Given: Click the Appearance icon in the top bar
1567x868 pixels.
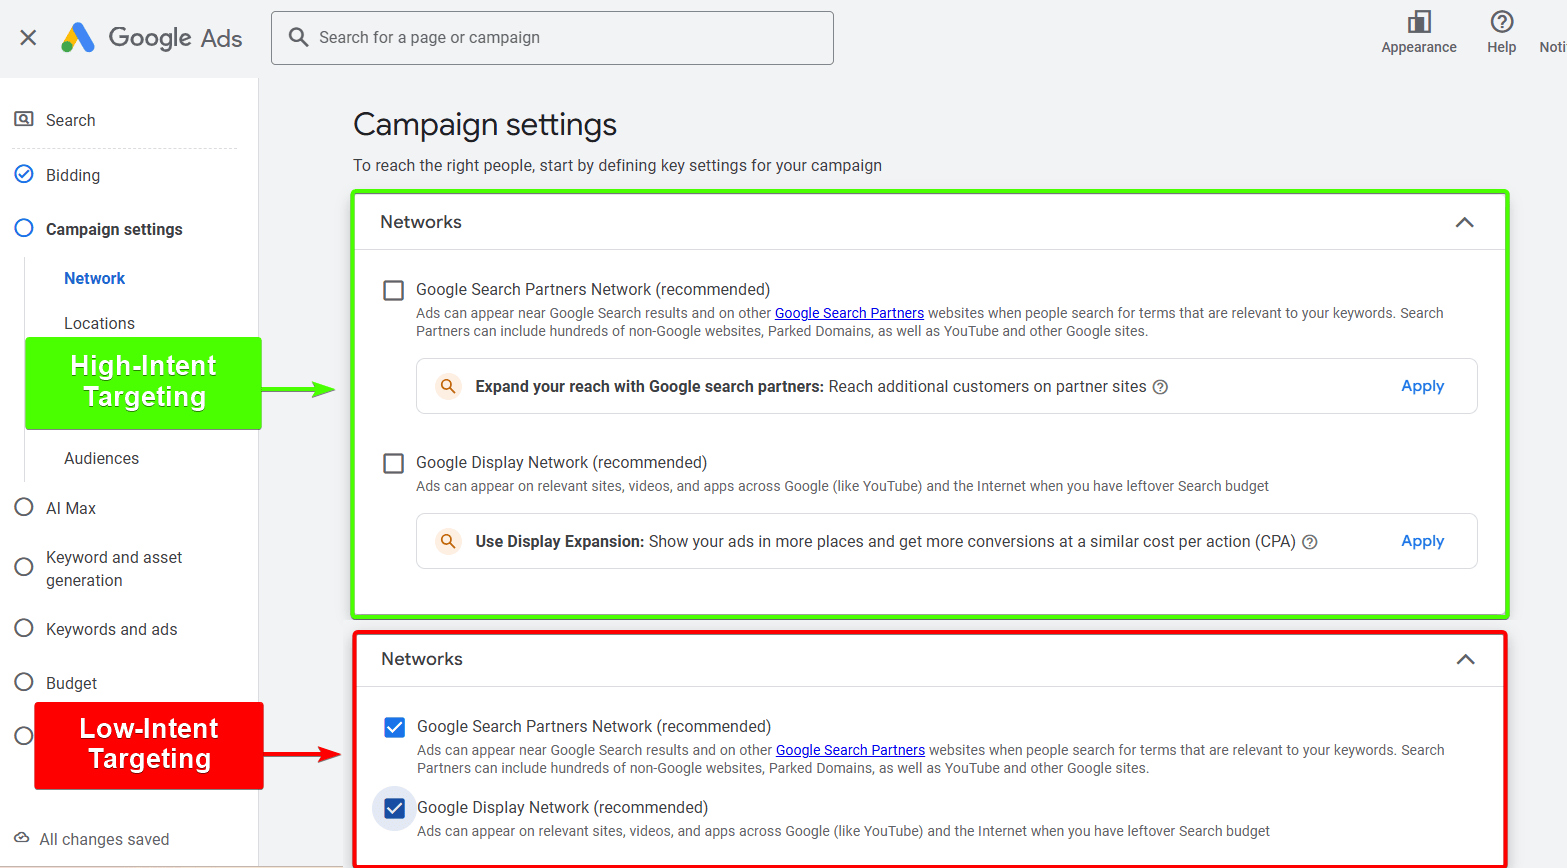Looking at the screenshot, I should (x=1418, y=22).
